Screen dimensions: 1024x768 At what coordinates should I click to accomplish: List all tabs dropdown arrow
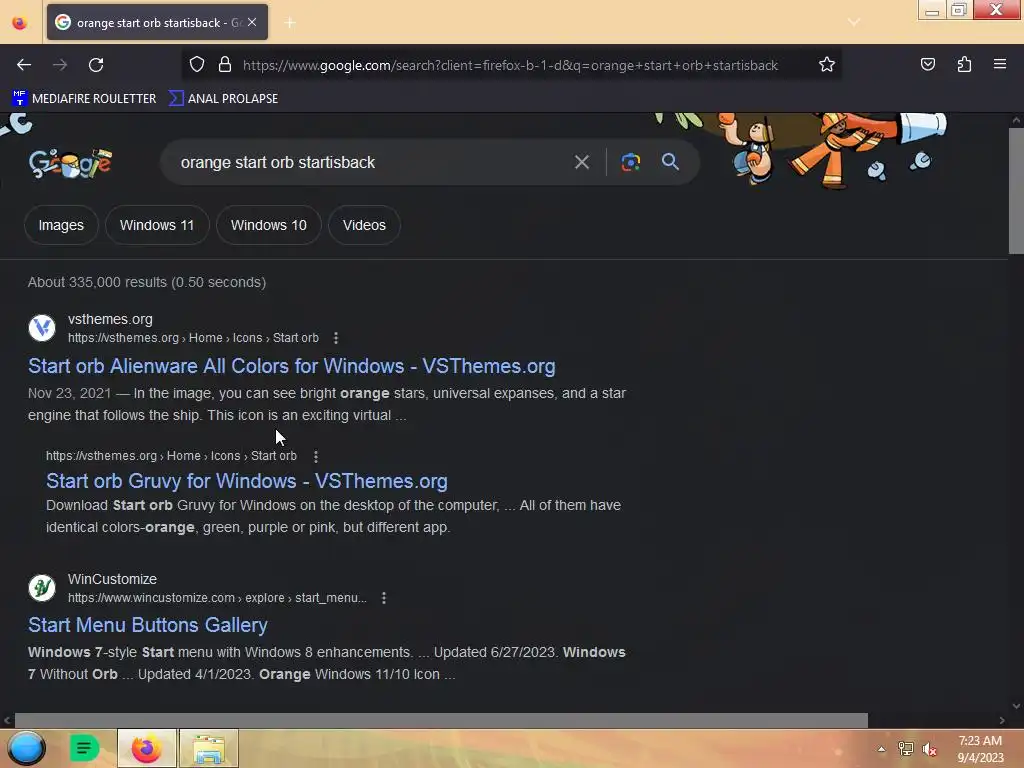pos(854,23)
